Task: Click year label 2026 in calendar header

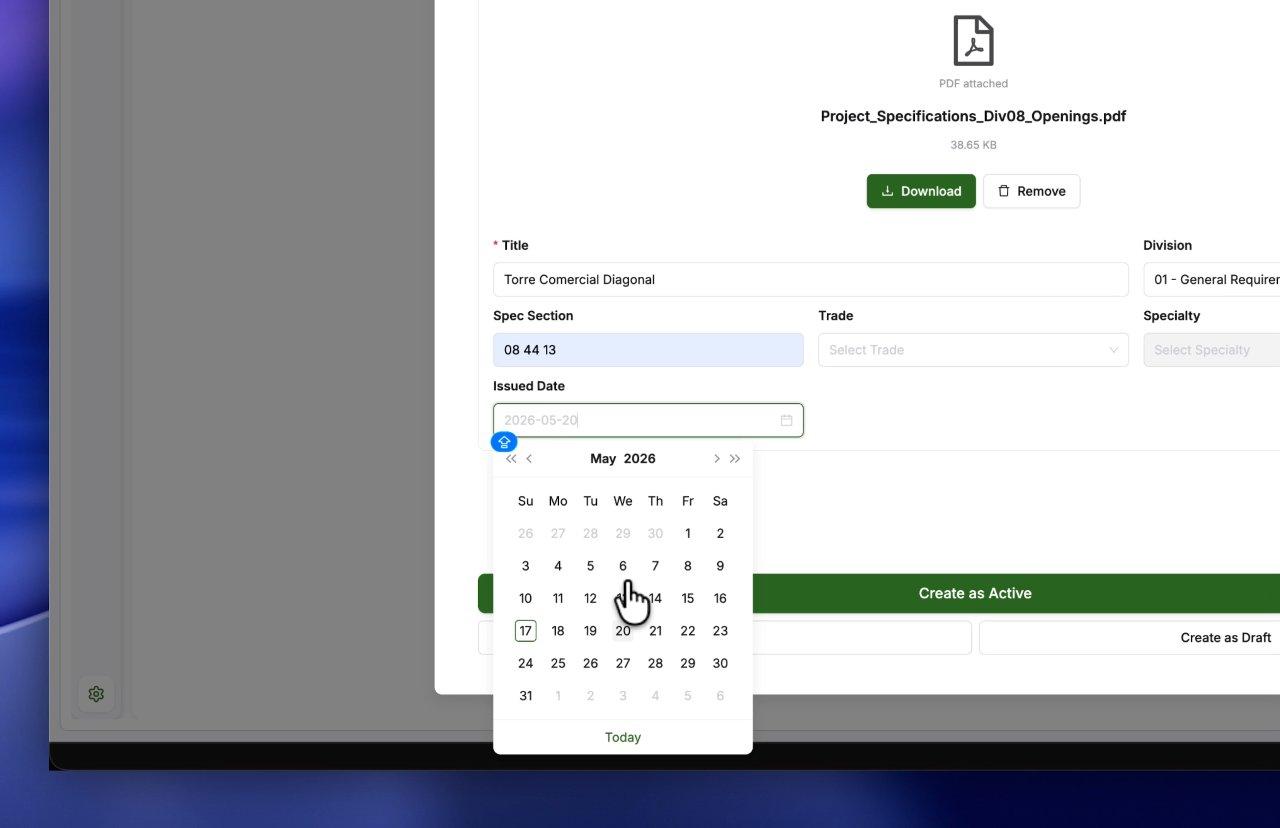Action: coord(640,459)
